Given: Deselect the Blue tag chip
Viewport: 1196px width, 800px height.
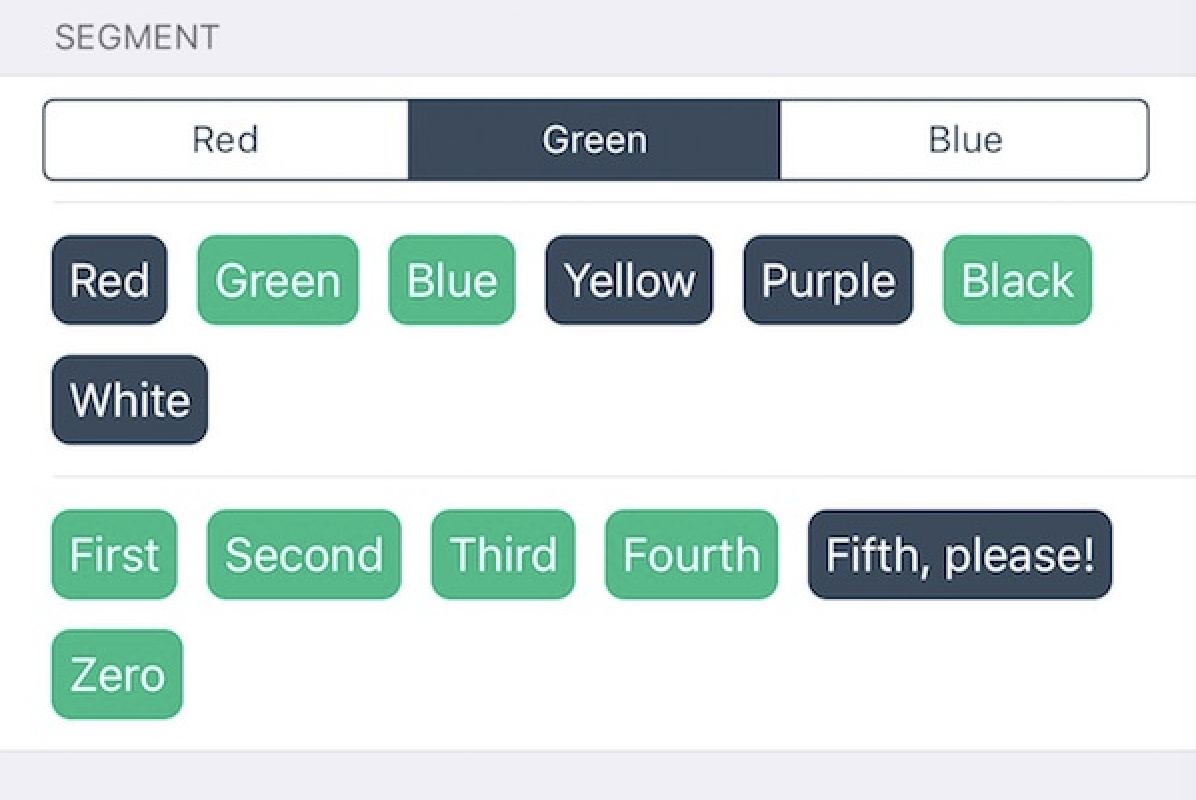Looking at the screenshot, I should 452,280.
